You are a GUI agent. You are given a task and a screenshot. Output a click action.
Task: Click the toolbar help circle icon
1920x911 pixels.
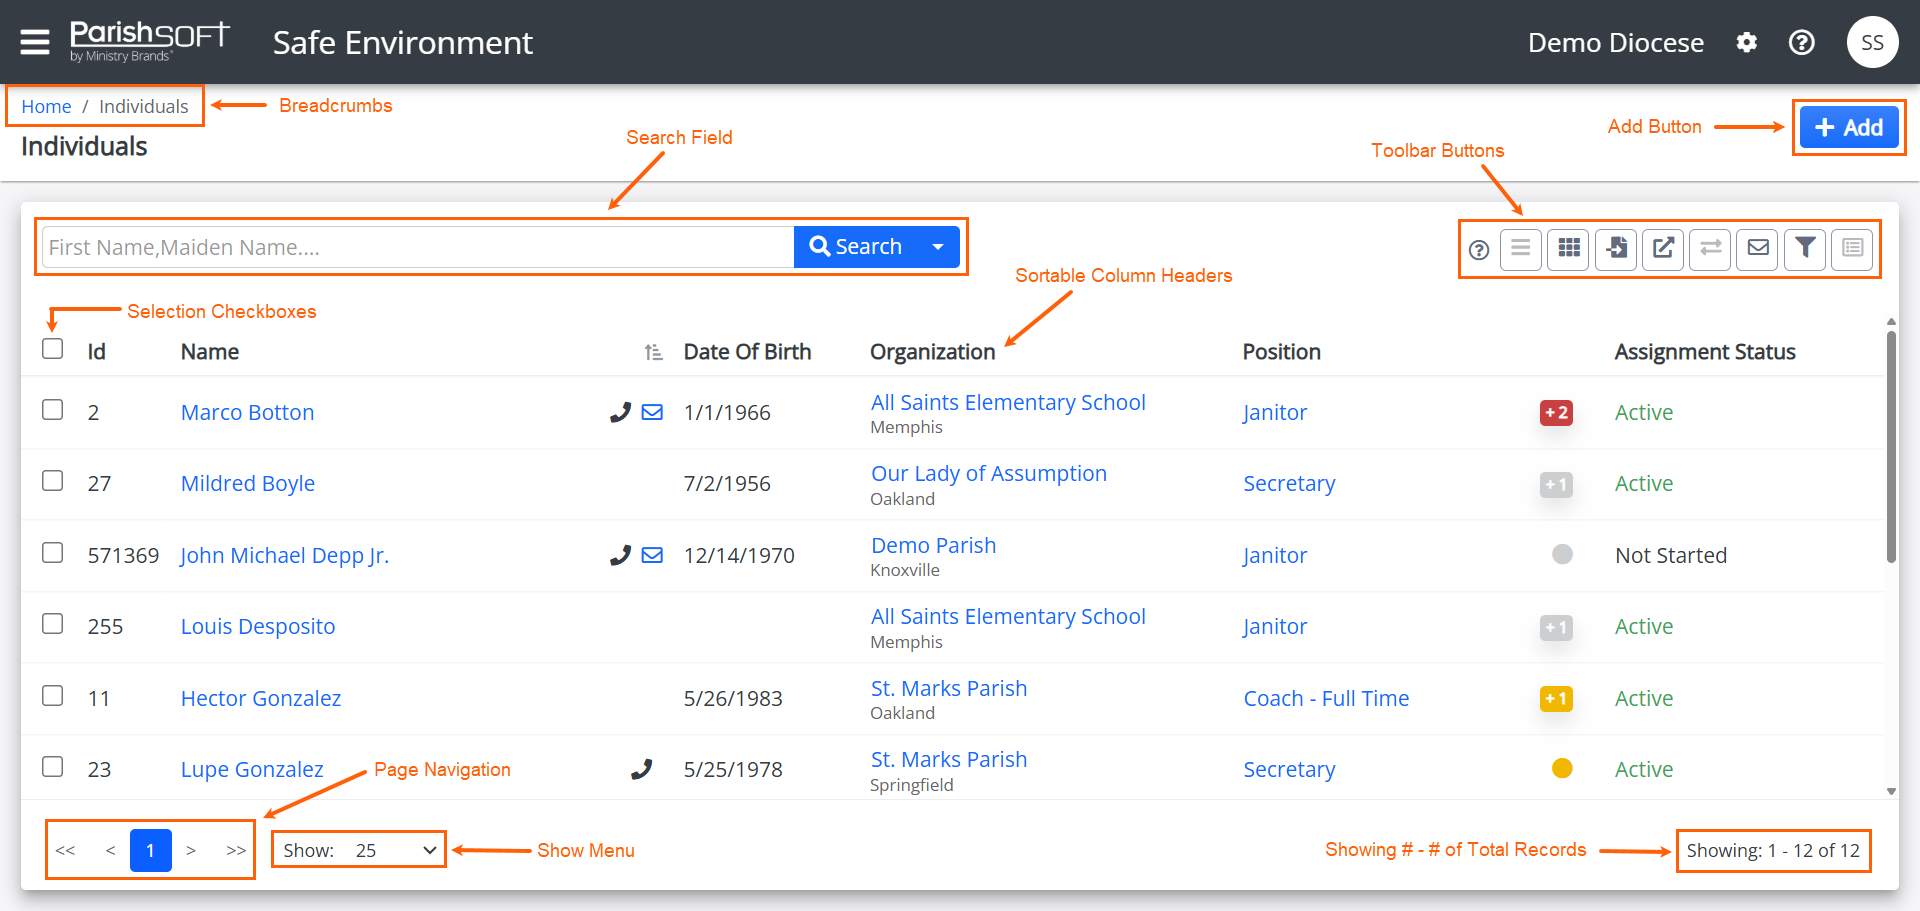coord(1479,250)
